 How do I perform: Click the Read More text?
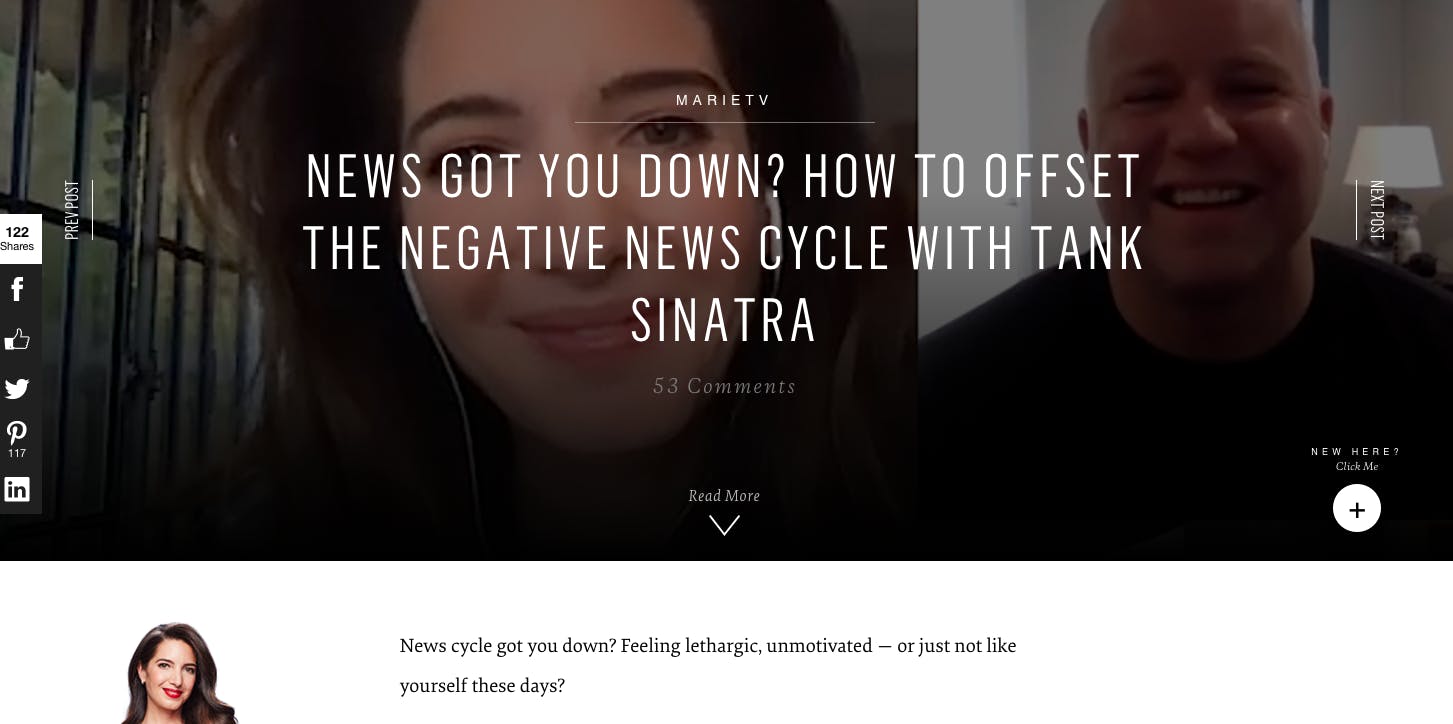click(x=724, y=496)
